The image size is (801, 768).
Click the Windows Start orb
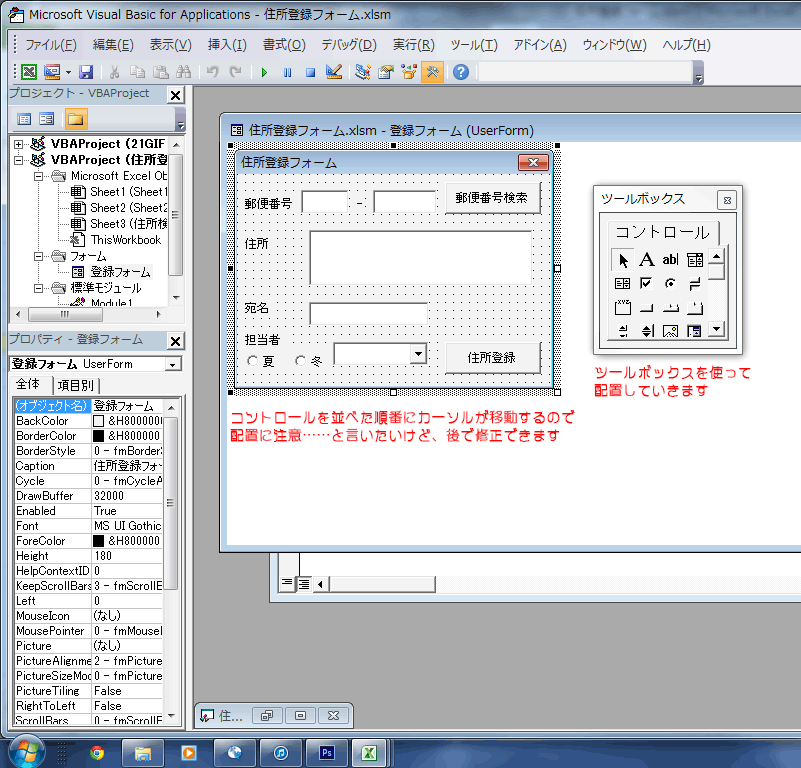(x=26, y=751)
